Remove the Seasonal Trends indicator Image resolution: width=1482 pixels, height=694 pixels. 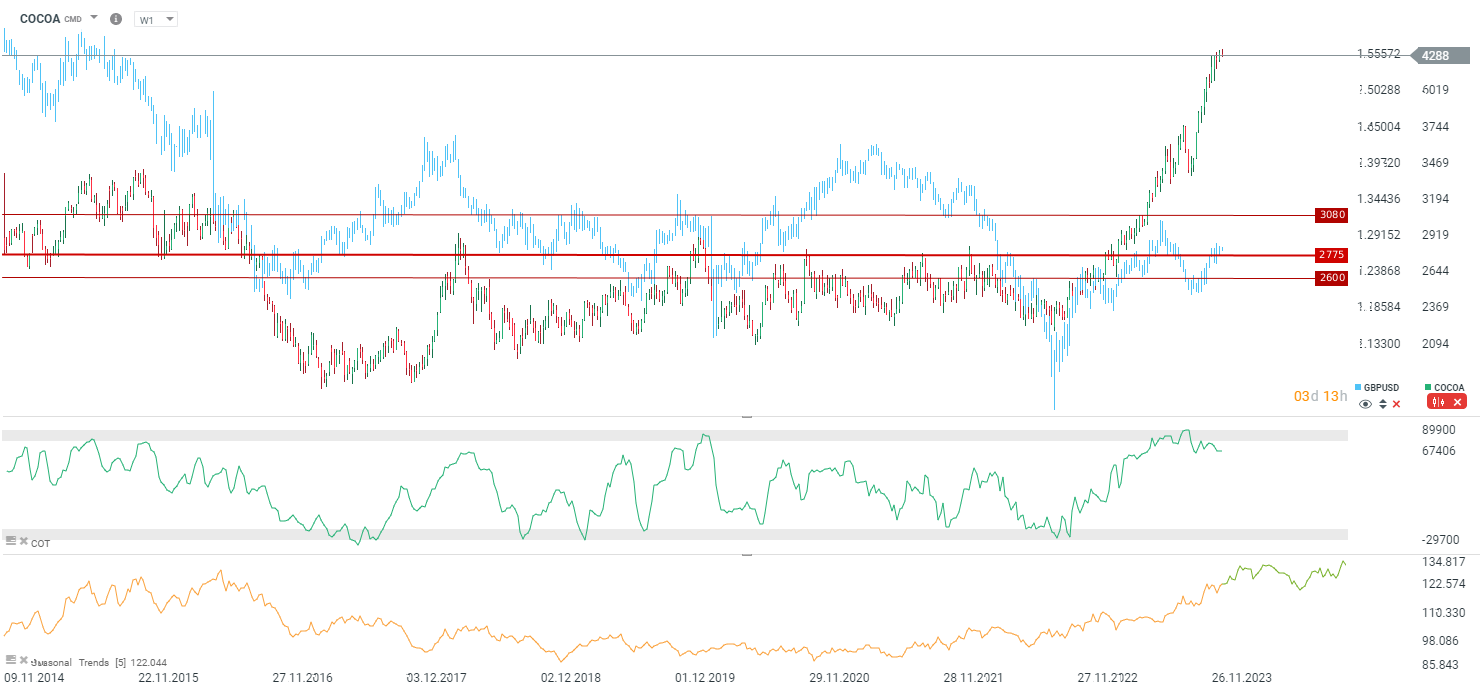(24, 660)
